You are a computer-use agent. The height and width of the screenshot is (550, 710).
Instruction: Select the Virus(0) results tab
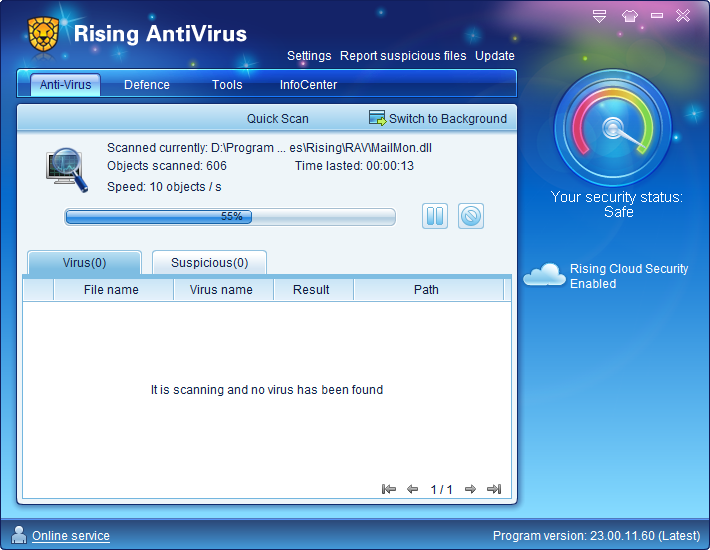click(85, 263)
